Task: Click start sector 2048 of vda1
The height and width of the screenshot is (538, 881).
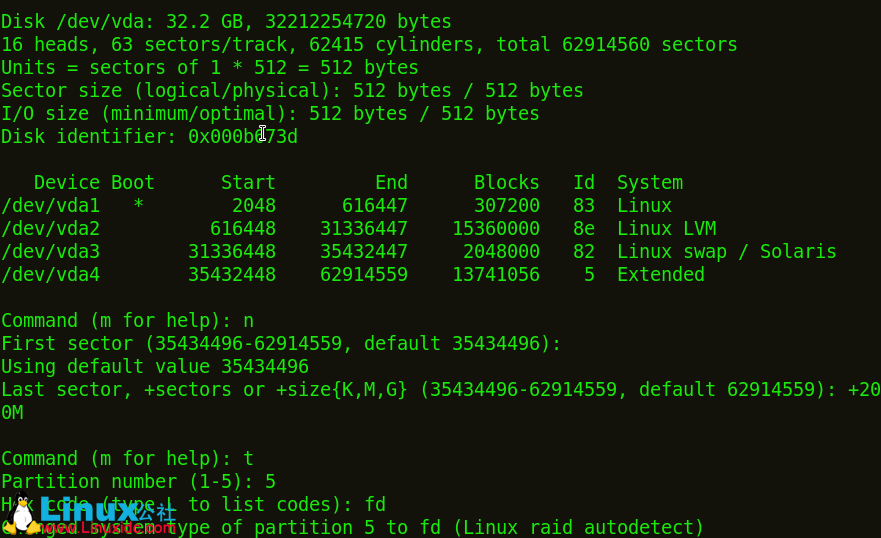Action: tap(254, 206)
